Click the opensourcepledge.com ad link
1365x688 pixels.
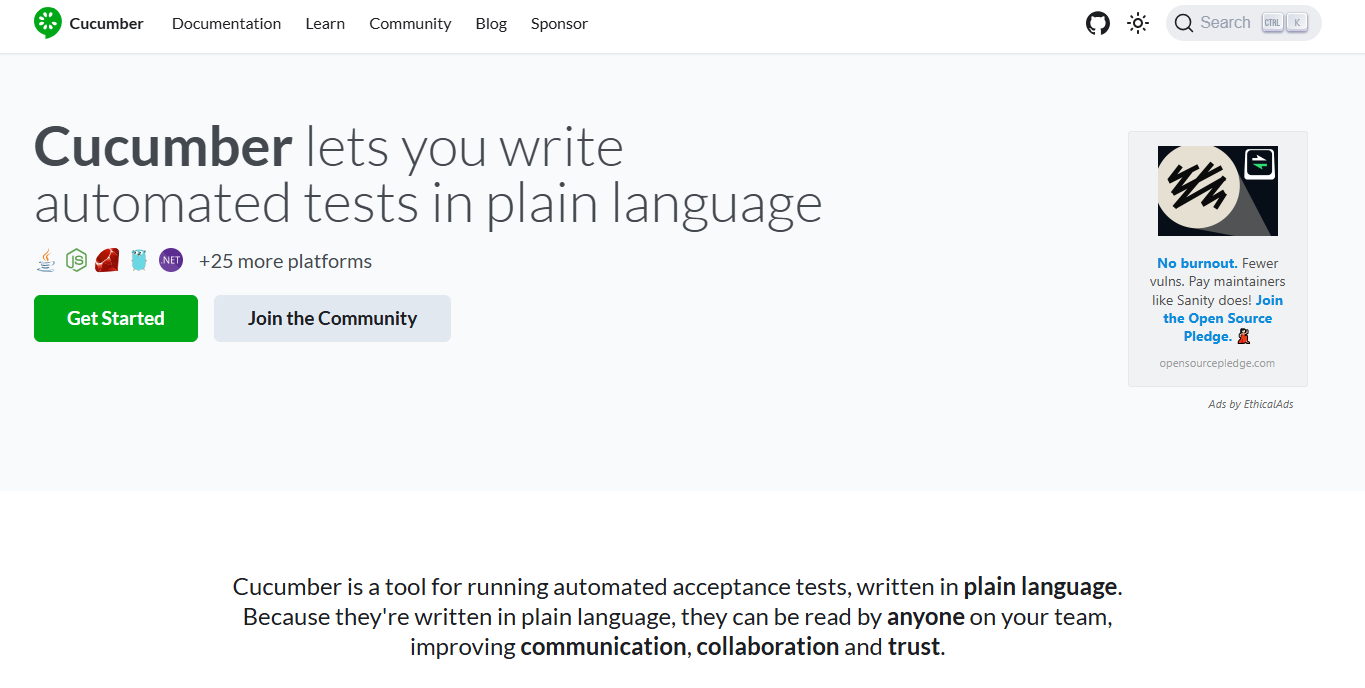(1217, 363)
